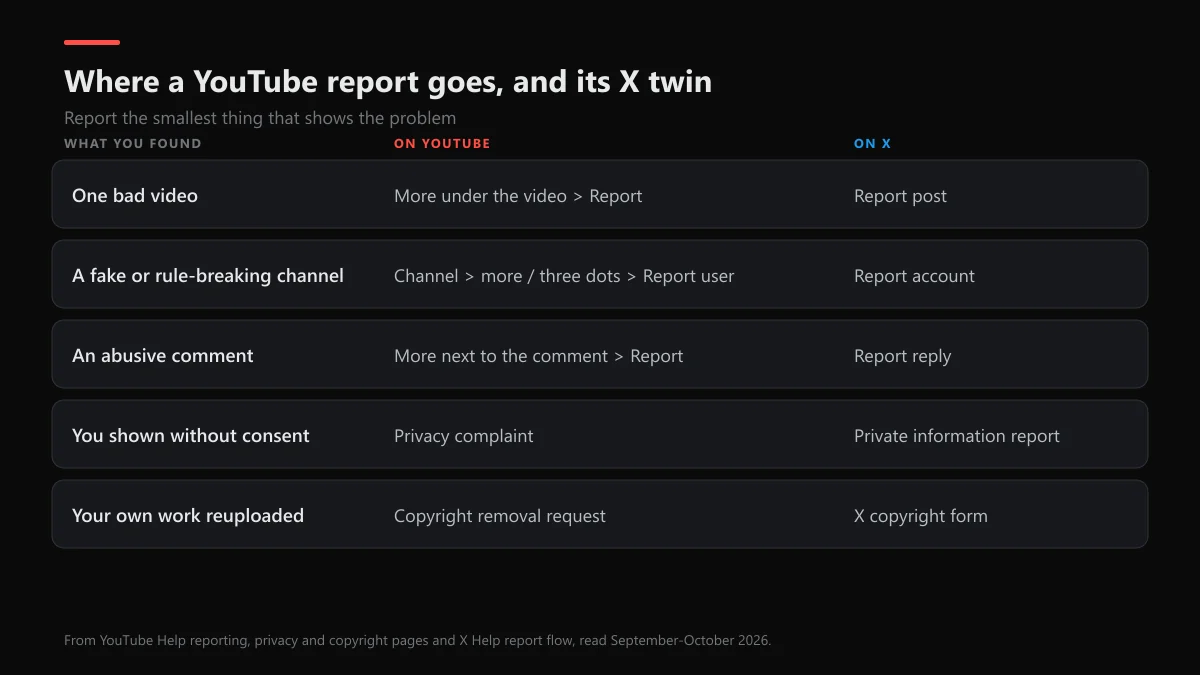Click the 'Privacy complaint' cell
Screen dimensions: 1200x675
point(464,436)
